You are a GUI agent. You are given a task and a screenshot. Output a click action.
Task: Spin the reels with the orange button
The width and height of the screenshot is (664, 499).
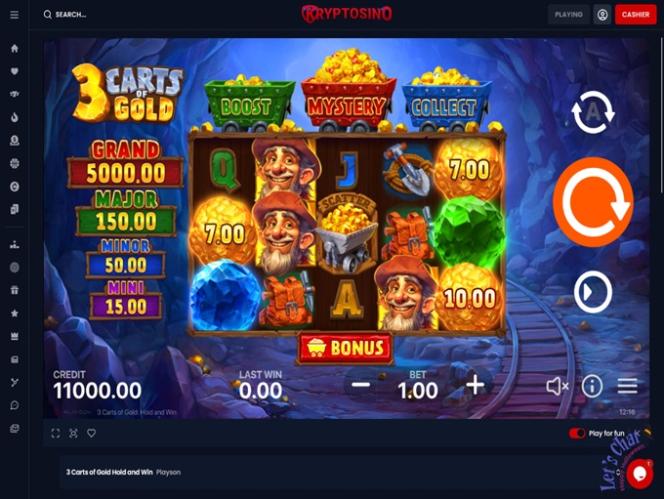pyautogui.click(x=593, y=202)
